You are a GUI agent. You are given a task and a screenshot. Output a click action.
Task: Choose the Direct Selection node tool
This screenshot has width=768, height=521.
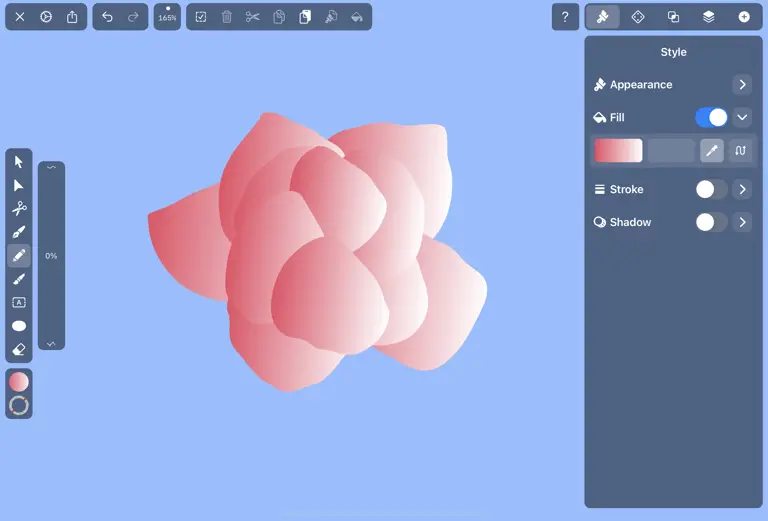point(19,185)
